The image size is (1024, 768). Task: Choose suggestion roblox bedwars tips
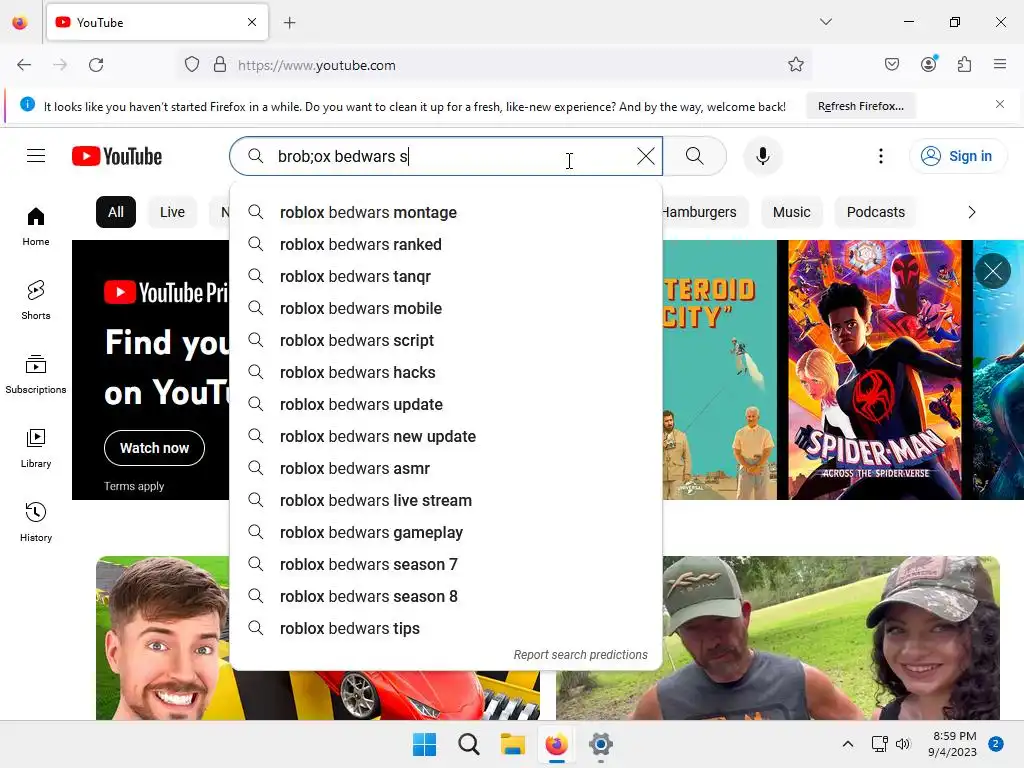point(446,628)
